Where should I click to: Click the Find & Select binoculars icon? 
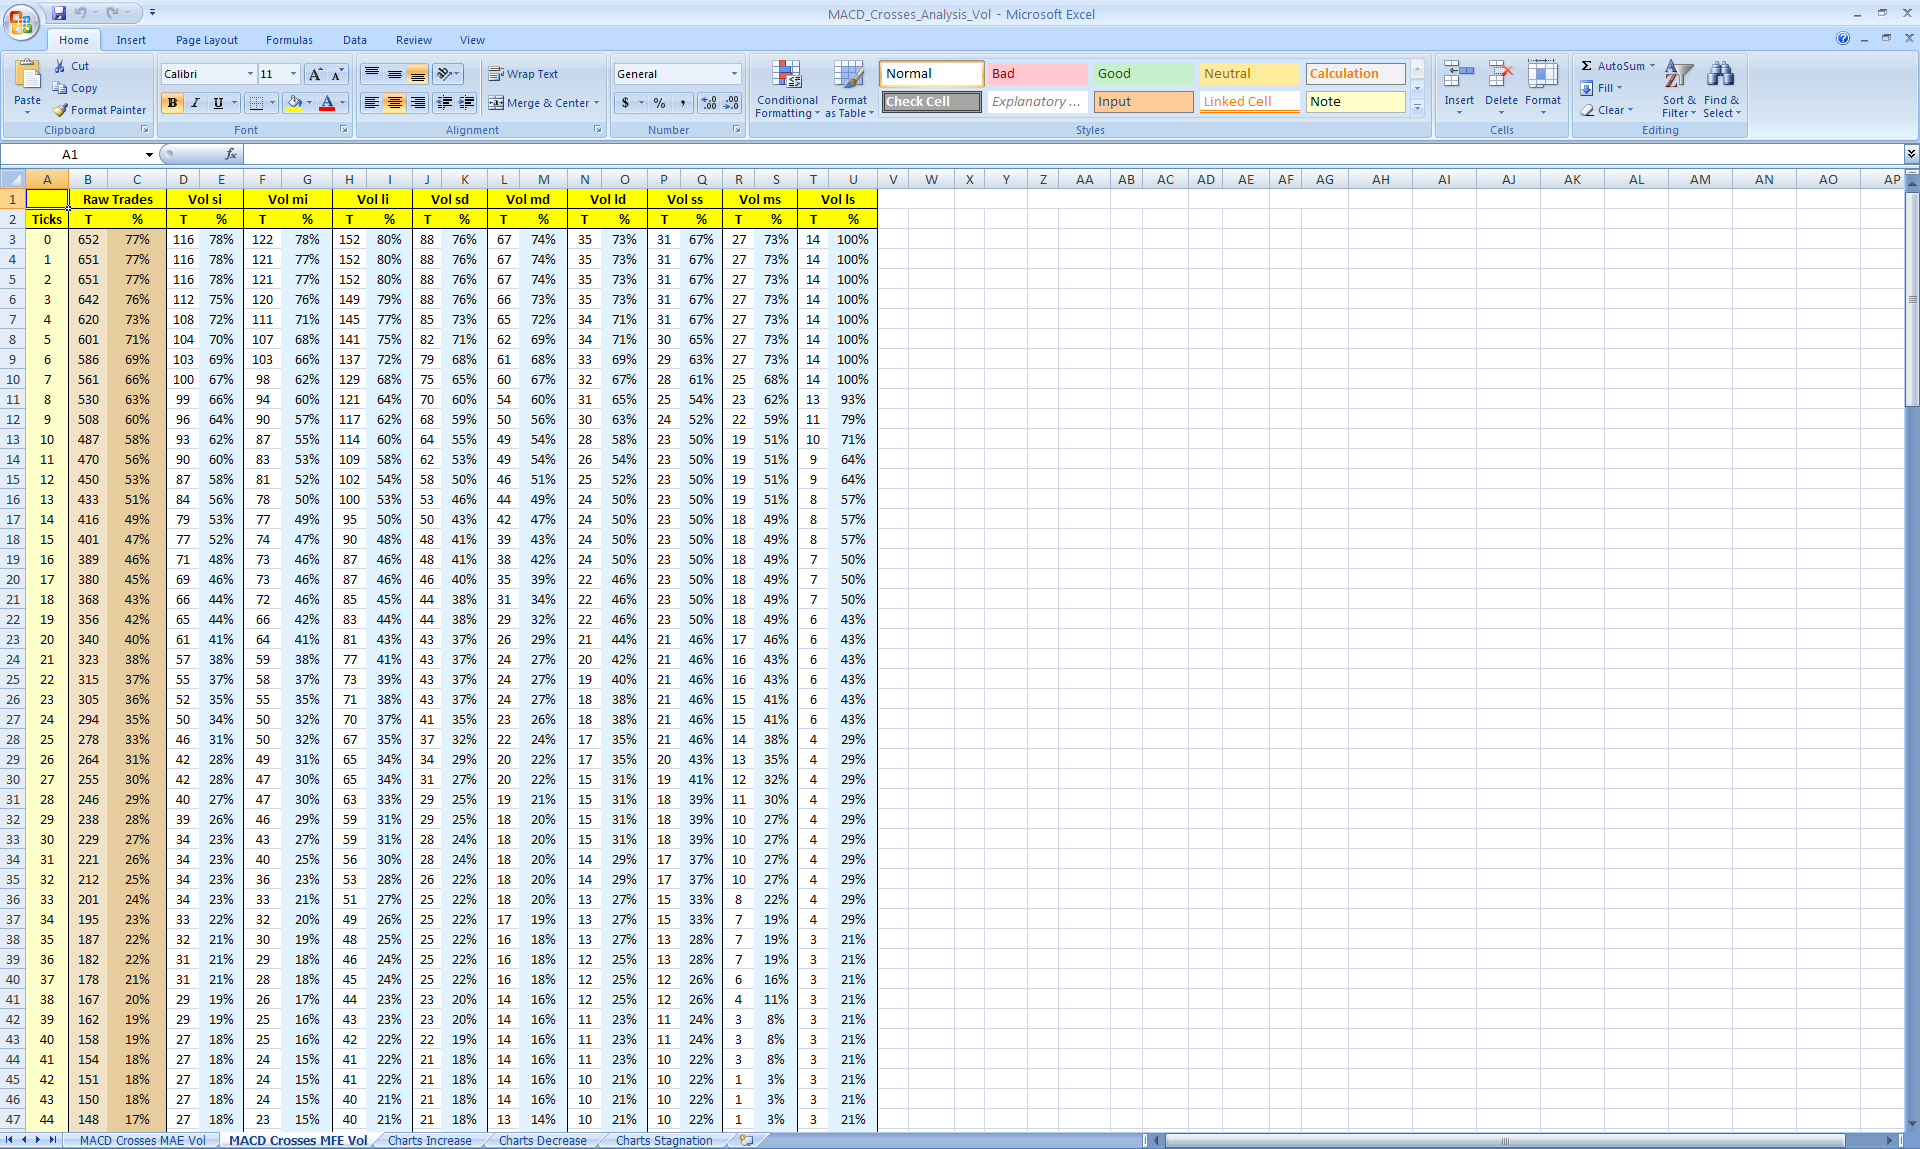1720,76
